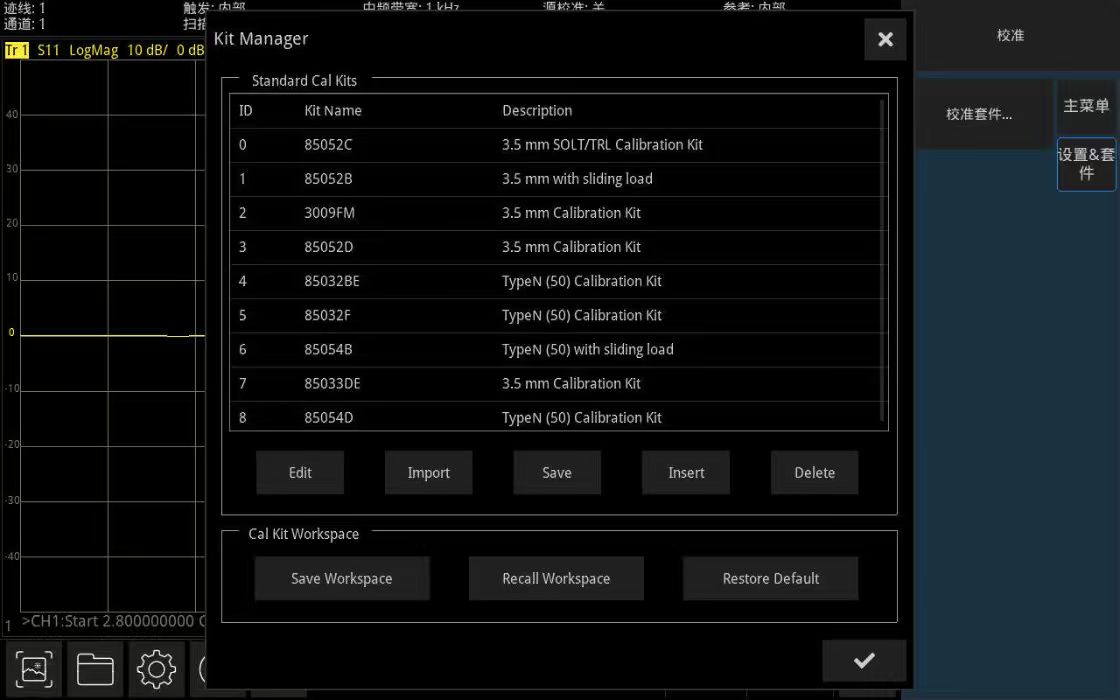
Task: Click the ID column header
Action: [246, 111]
